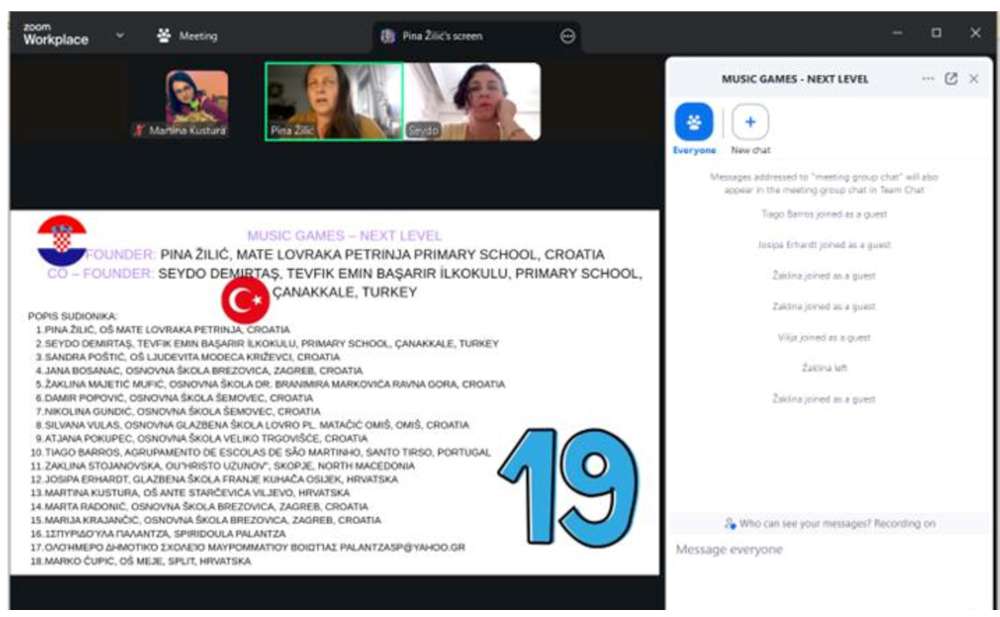The image size is (1000, 617).
Task: Click the Everyone chat icon
Action: coord(694,122)
